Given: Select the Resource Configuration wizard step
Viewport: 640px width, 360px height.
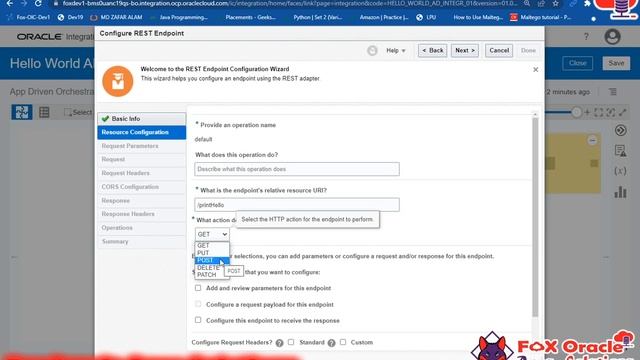Looking at the screenshot, I should [142, 132].
